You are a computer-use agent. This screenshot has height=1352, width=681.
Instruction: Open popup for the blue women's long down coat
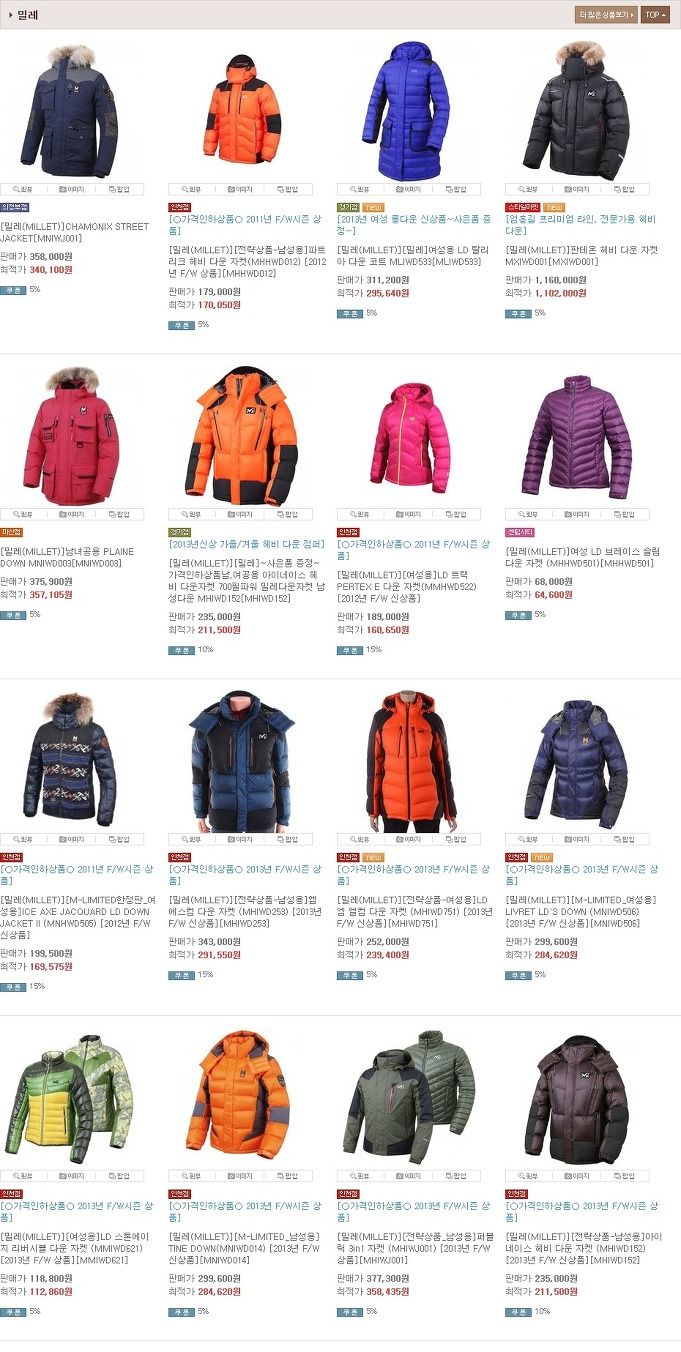pos(456,189)
